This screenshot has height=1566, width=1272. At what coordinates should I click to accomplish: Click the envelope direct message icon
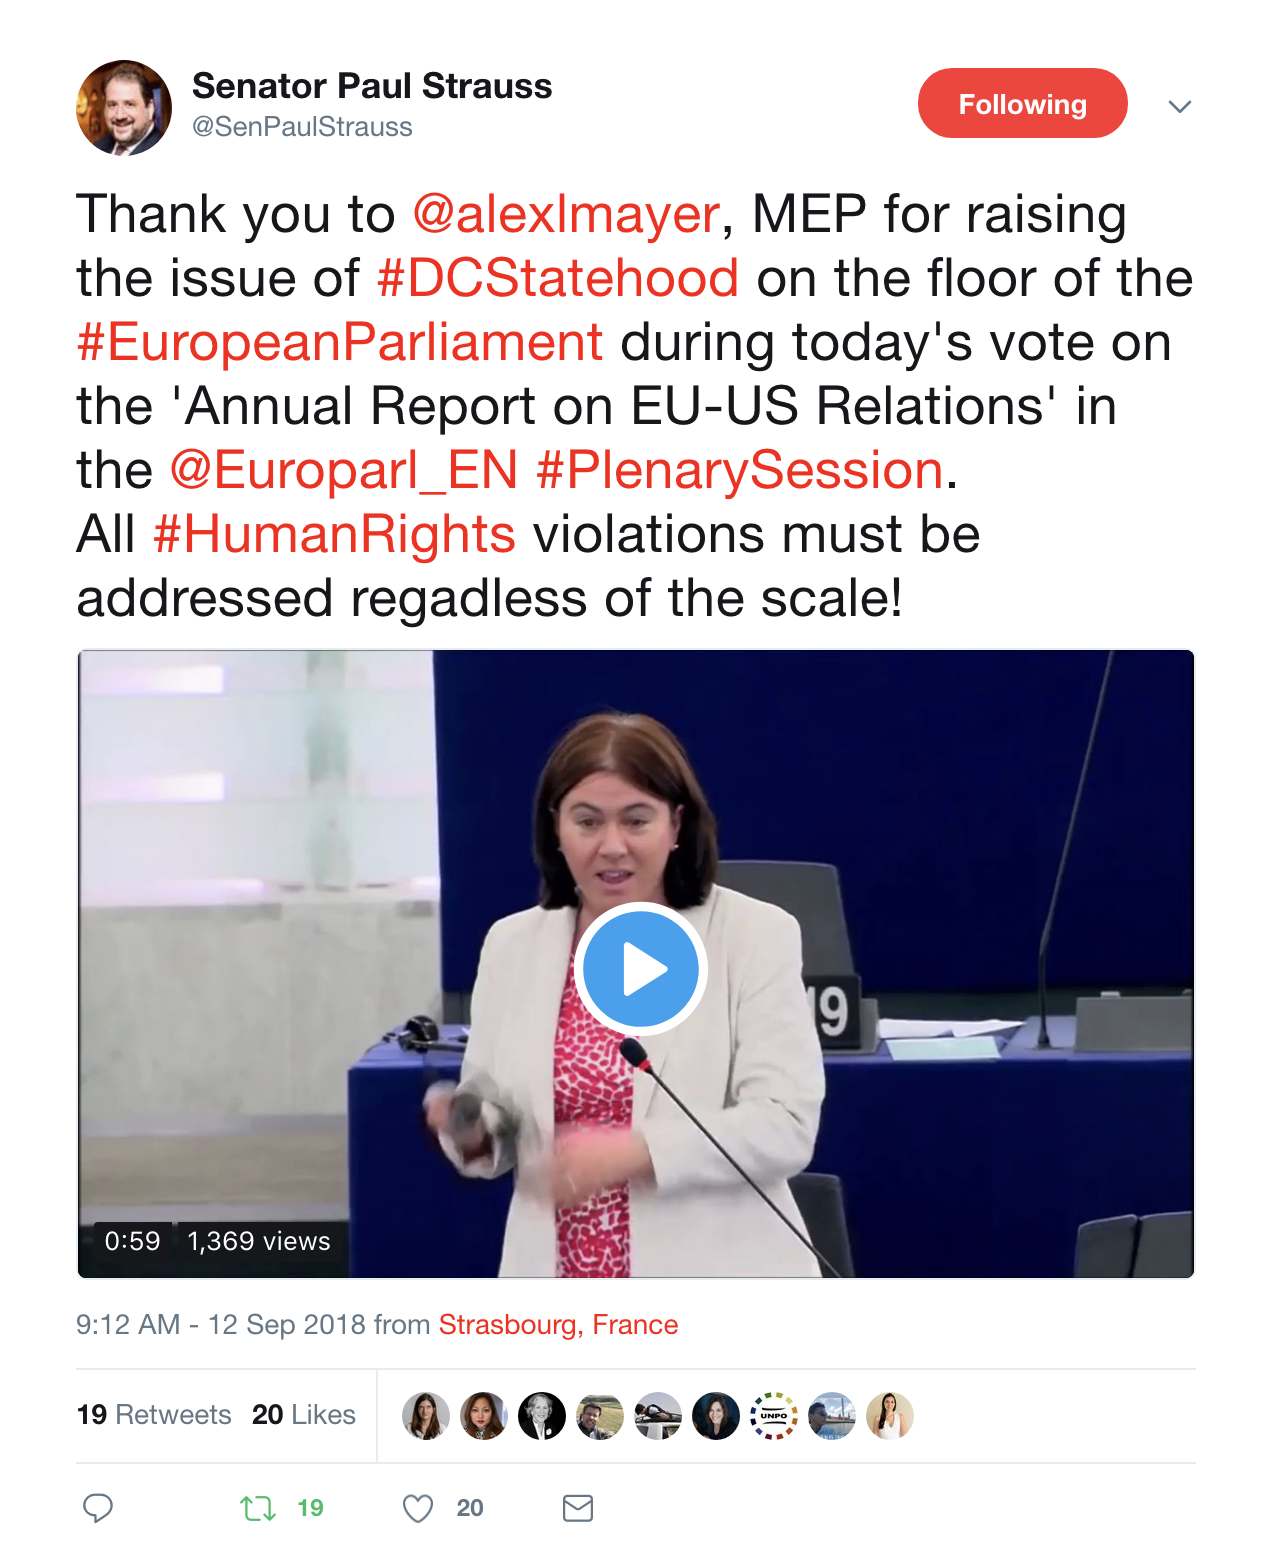[578, 1508]
